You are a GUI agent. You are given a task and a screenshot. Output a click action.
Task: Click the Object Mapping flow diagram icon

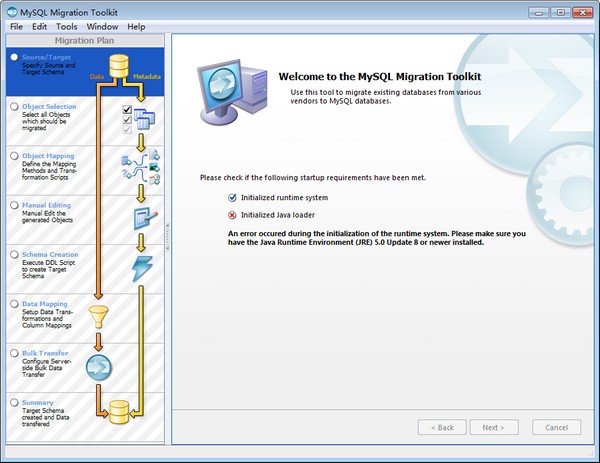point(140,167)
